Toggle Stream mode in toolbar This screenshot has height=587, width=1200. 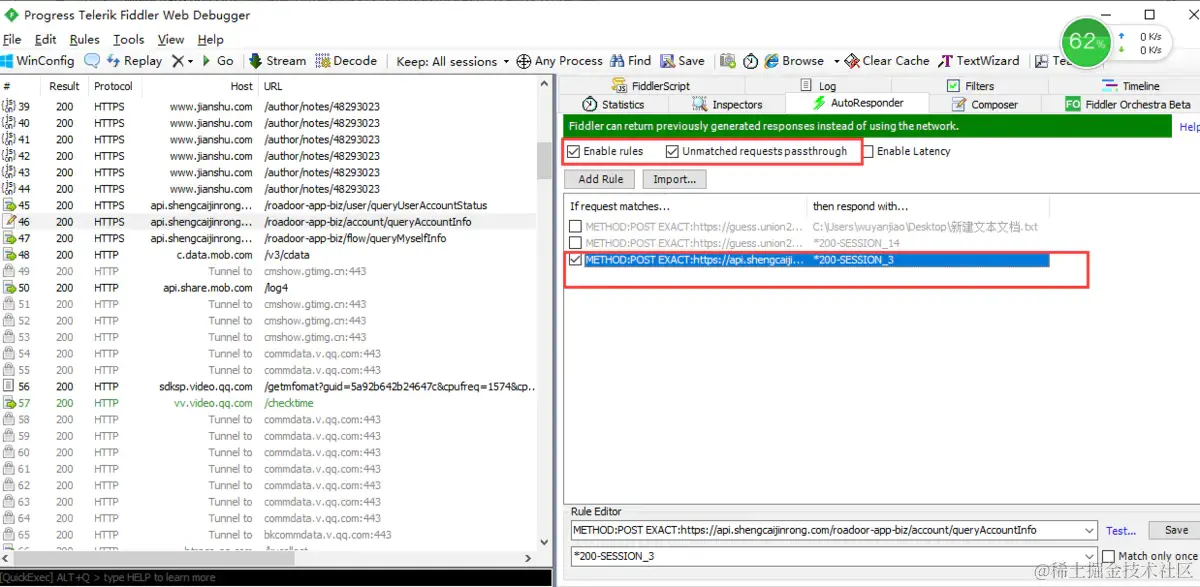(x=278, y=61)
